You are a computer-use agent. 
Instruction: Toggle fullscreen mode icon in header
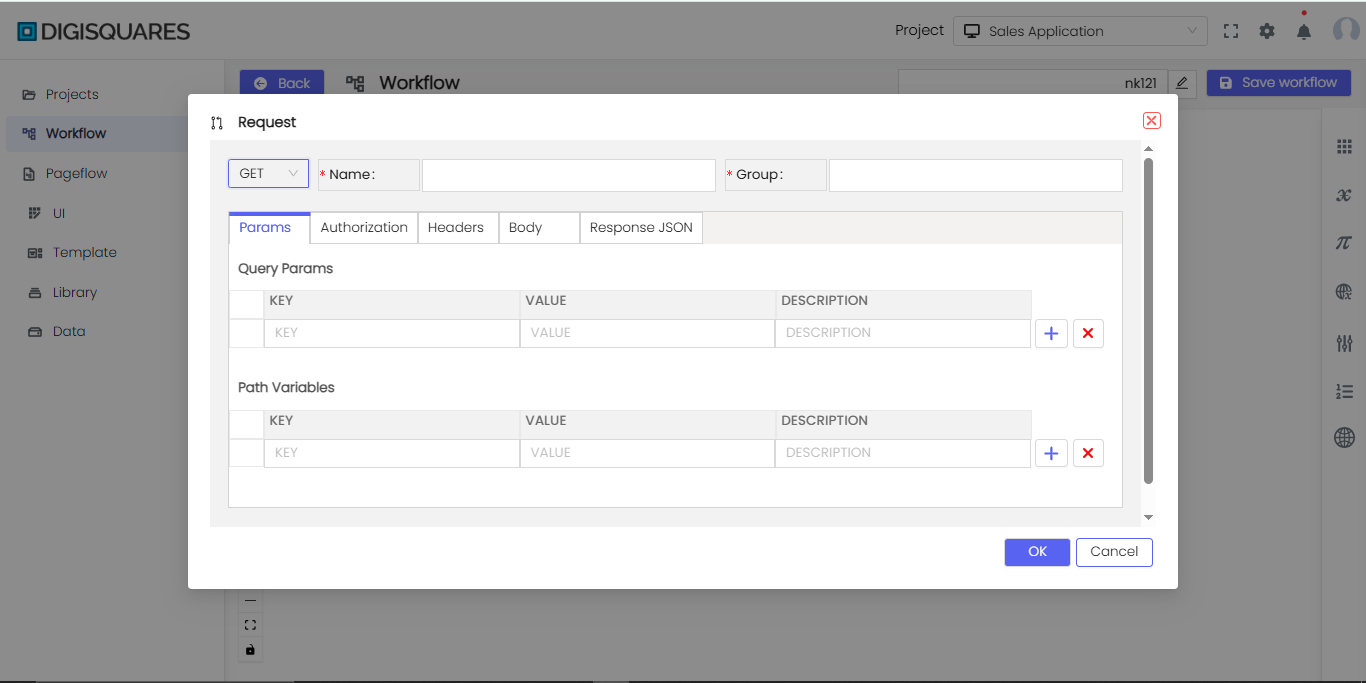click(x=1231, y=31)
